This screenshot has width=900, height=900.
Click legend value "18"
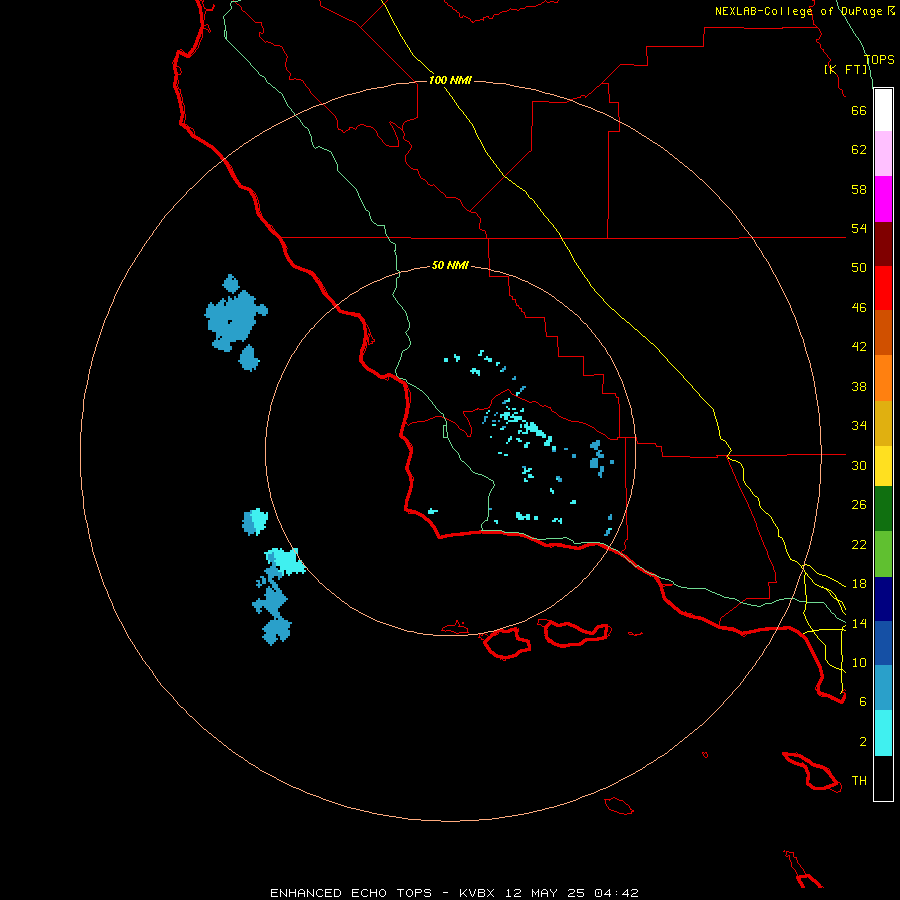click(x=859, y=584)
